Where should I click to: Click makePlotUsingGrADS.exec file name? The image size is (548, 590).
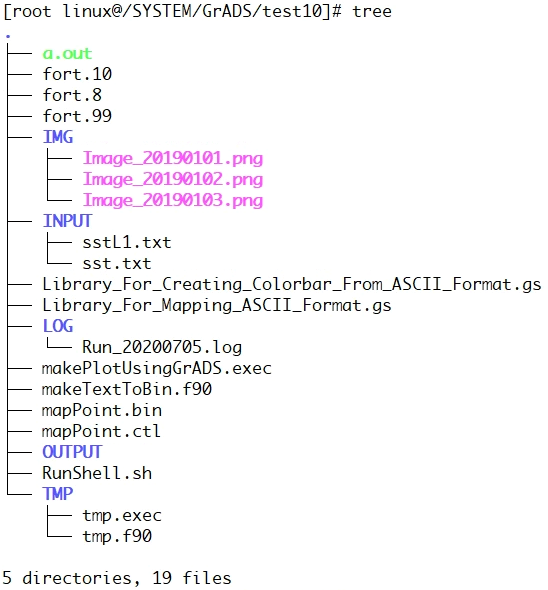[157, 368]
